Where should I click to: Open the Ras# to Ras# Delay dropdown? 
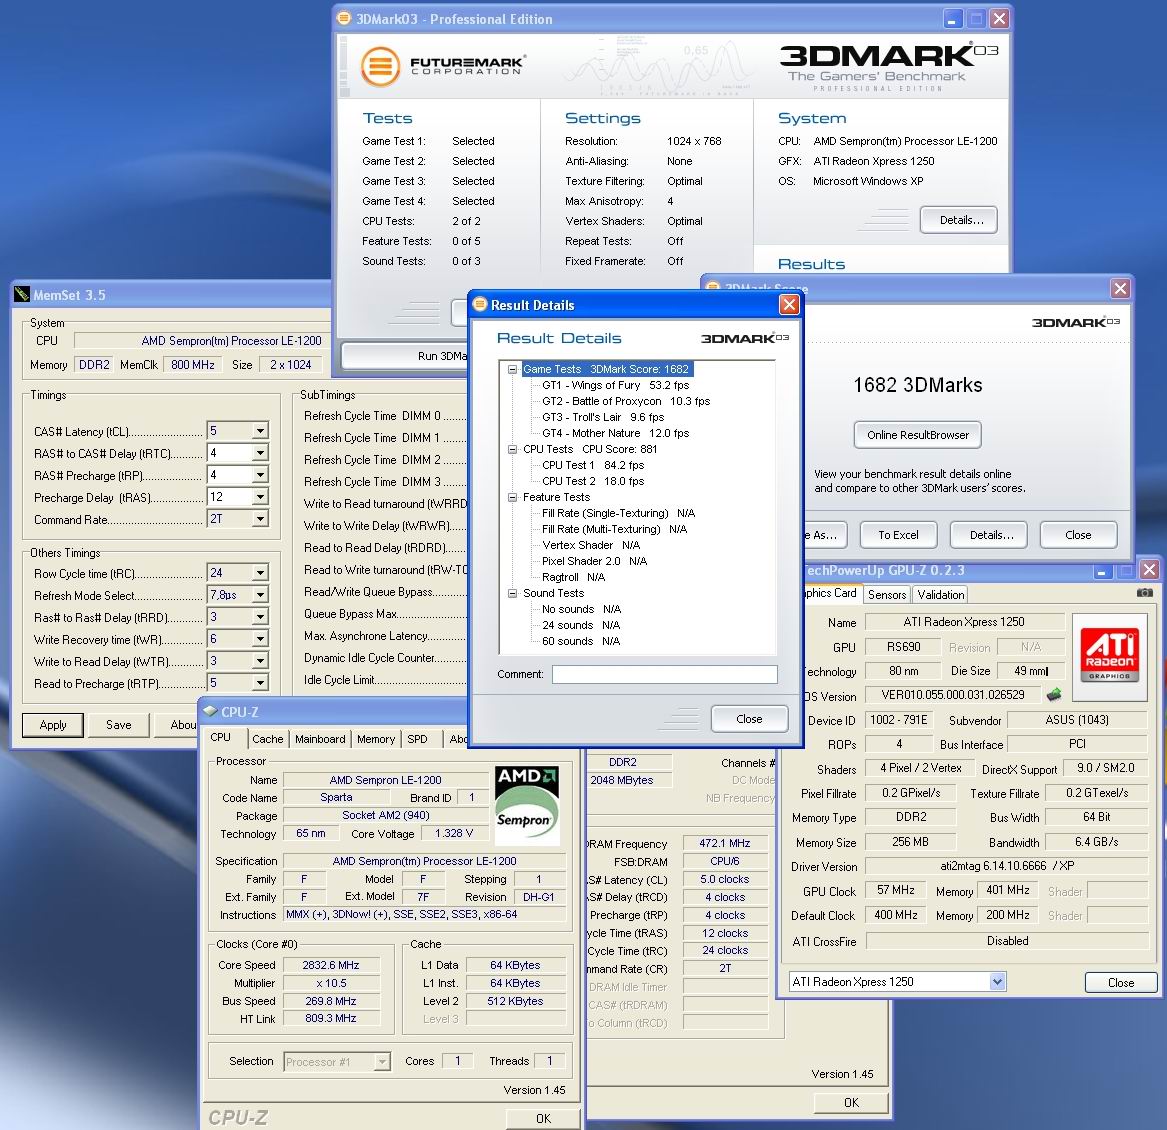pyautogui.click(x=260, y=616)
